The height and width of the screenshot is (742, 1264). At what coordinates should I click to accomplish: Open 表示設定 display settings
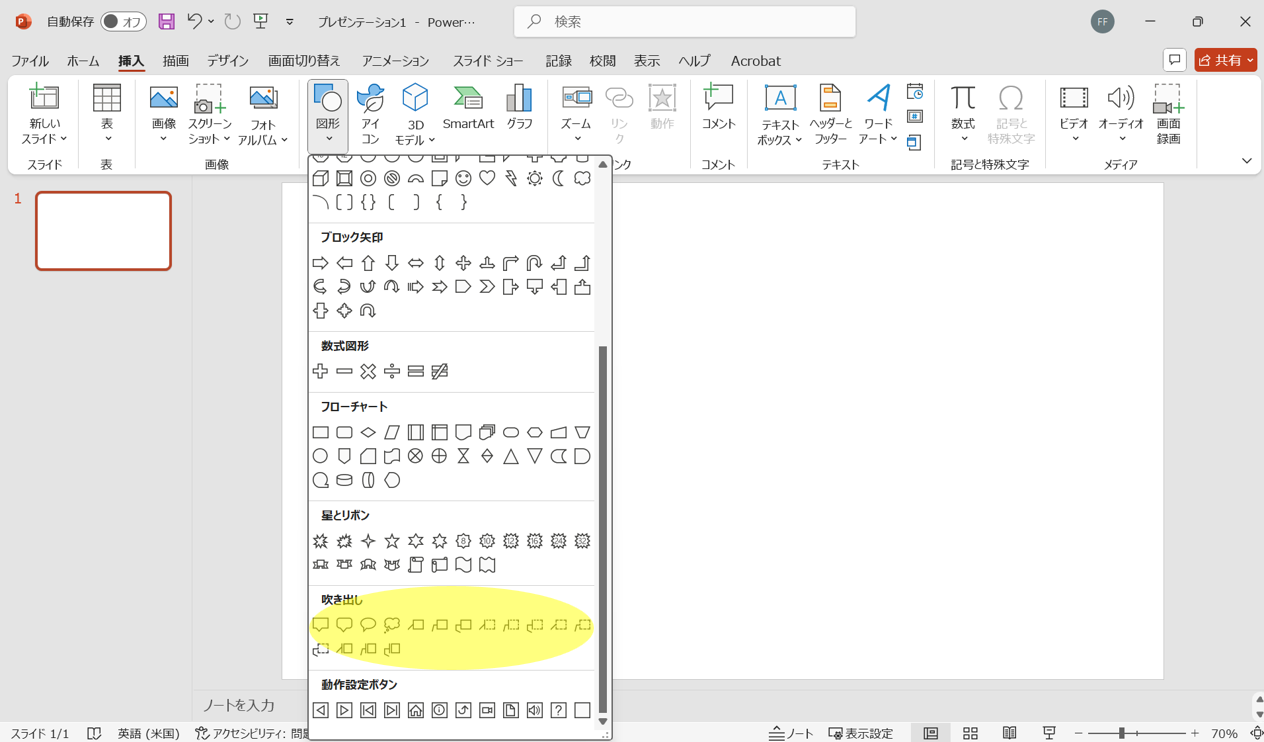point(861,733)
